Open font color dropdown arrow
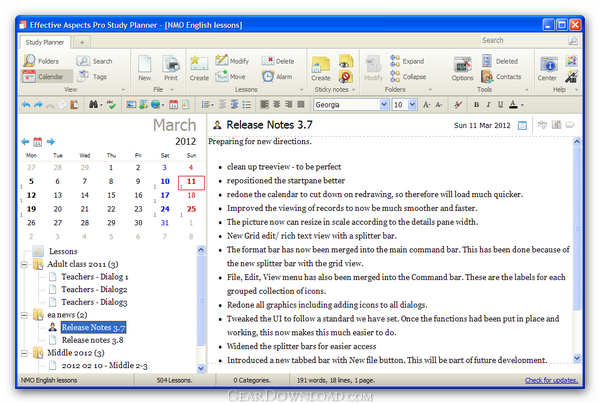Image resolution: width=600 pixels, height=404 pixels. (522, 105)
